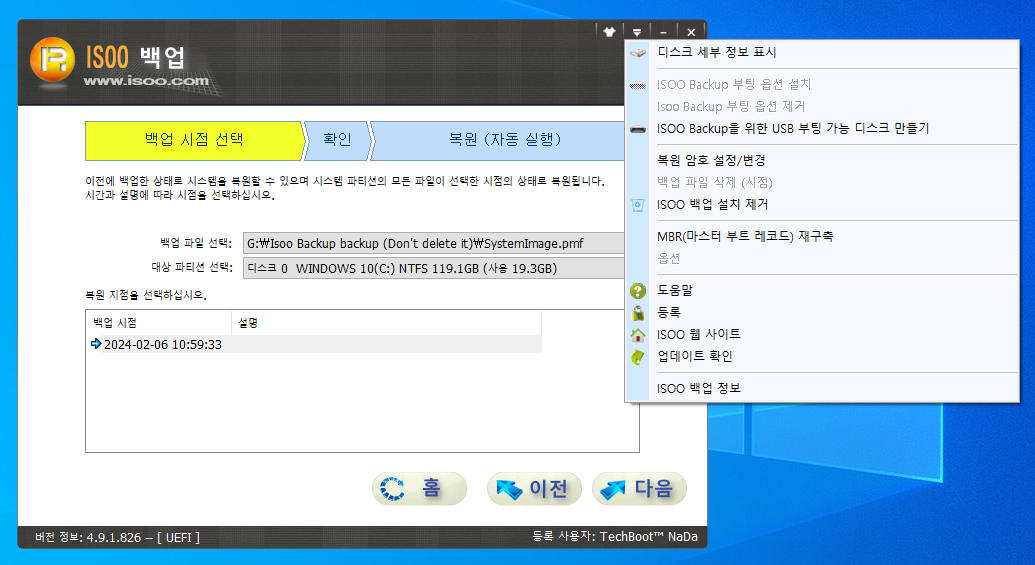Image resolution: width=1035 pixels, height=565 pixels.
Task: Click 등록 사용자: TechBoot NaDa status text
Action: (615, 537)
